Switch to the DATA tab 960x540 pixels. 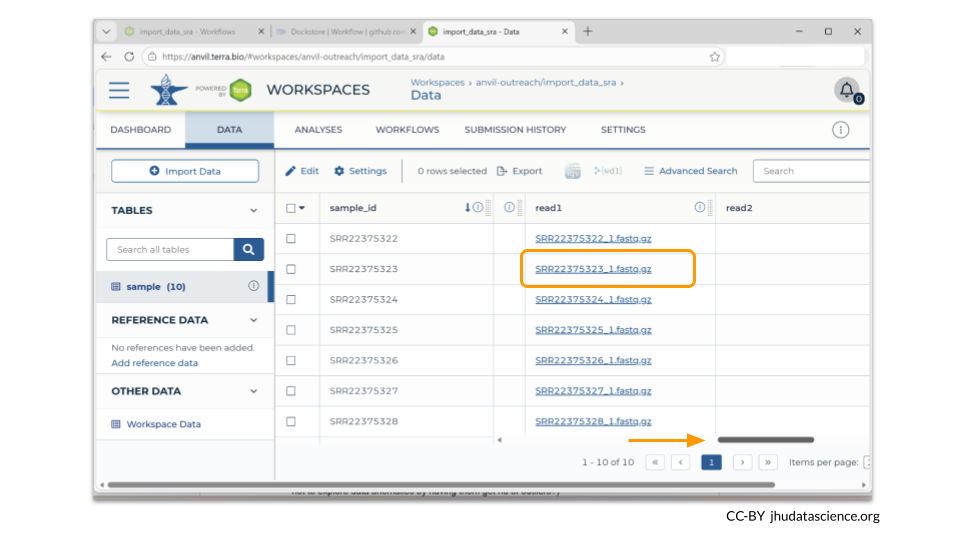[230, 130]
